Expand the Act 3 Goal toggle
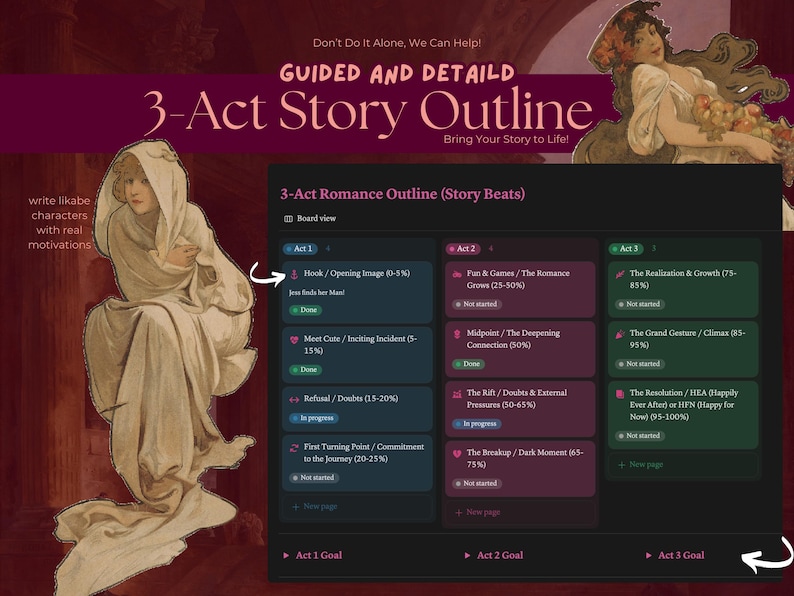 click(x=649, y=555)
